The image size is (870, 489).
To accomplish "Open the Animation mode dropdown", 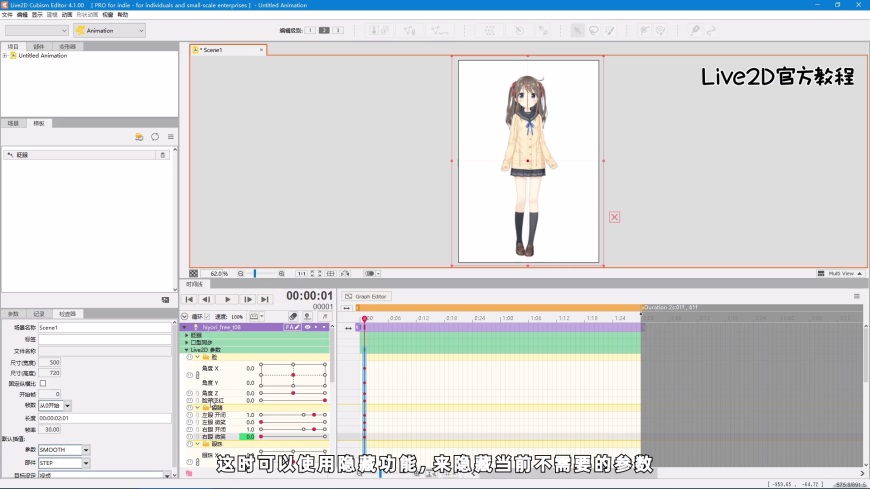I will [x=109, y=31].
